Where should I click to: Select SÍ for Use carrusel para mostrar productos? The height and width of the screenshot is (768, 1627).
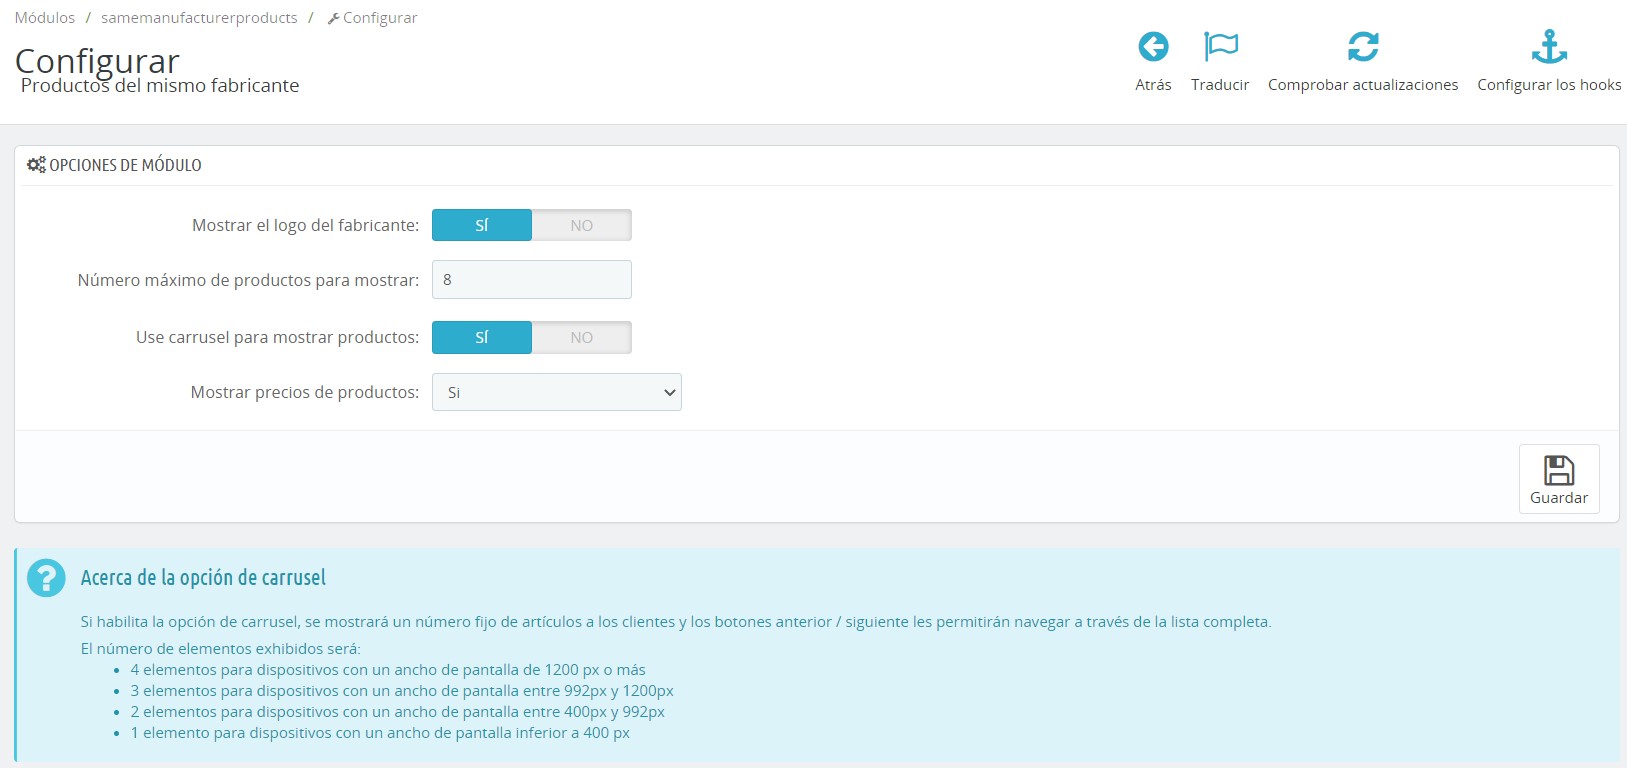pyautogui.click(x=482, y=337)
